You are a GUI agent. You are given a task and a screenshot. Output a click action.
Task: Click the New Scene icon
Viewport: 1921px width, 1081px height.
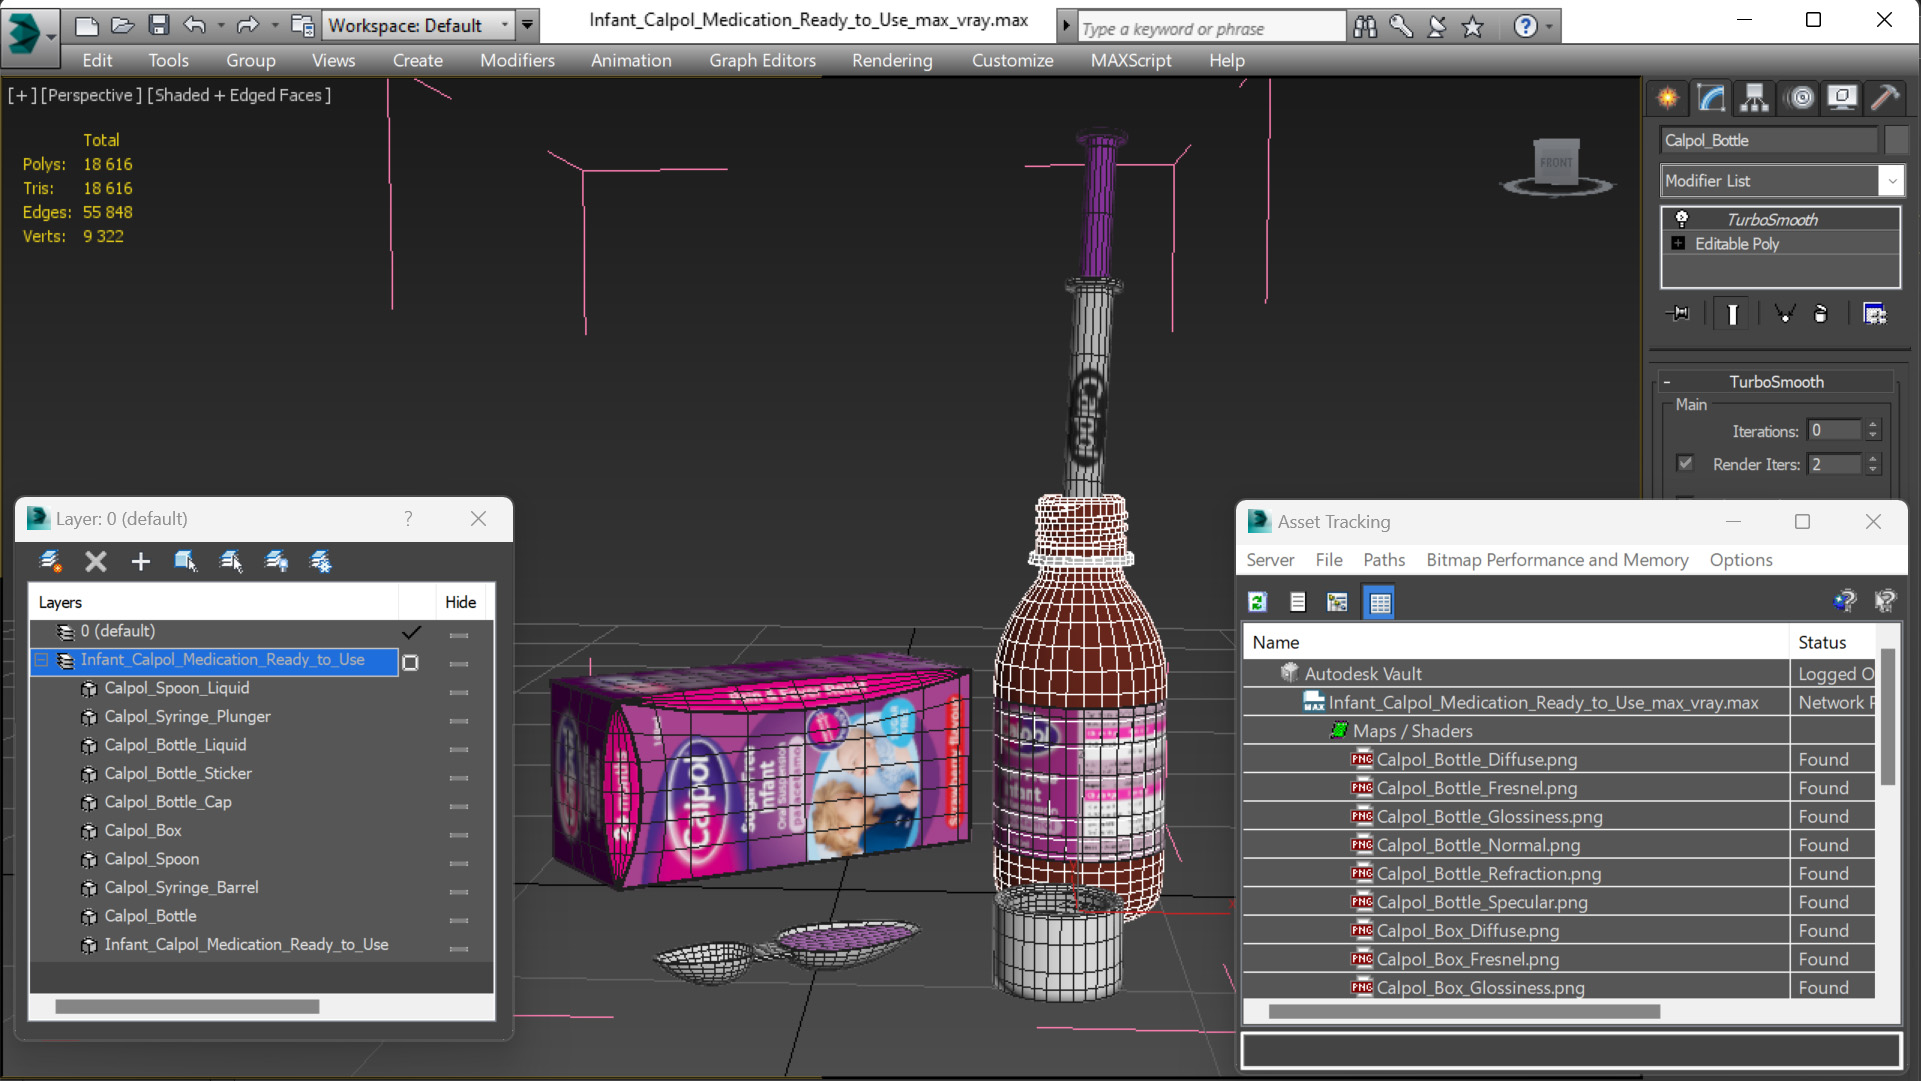coord(87,25)
